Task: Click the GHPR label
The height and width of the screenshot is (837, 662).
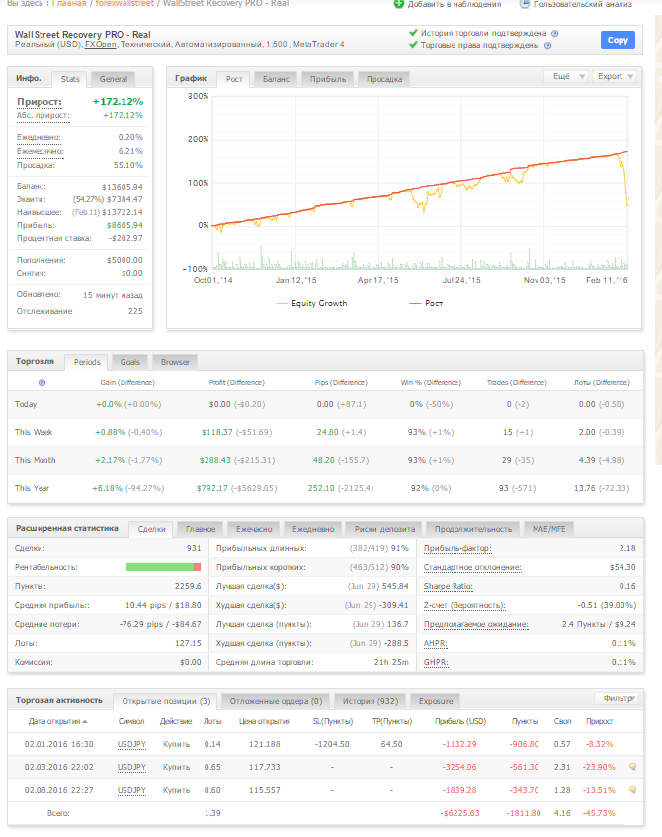Action: pyautogui.click(x=436, y=662)
